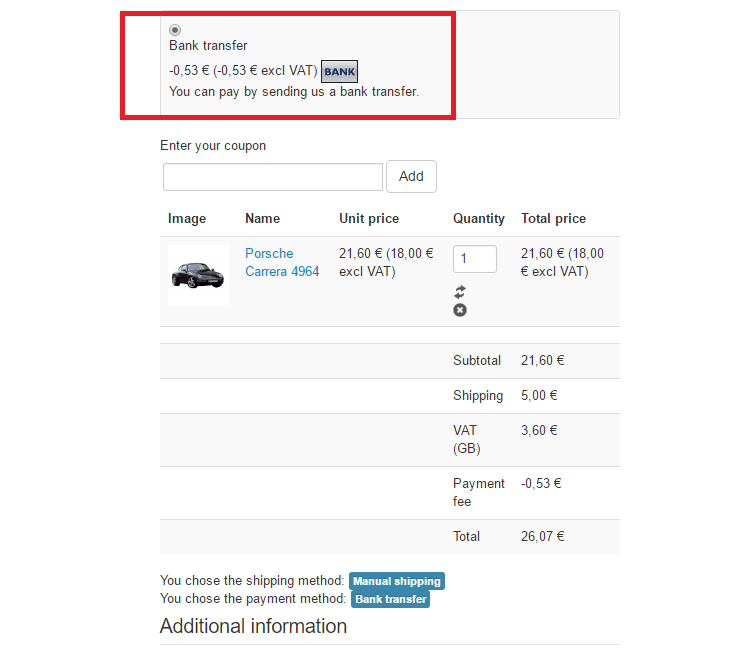
Task: Open the Porsche Carrera product thumbnail
Action: [x=198, y=275]
